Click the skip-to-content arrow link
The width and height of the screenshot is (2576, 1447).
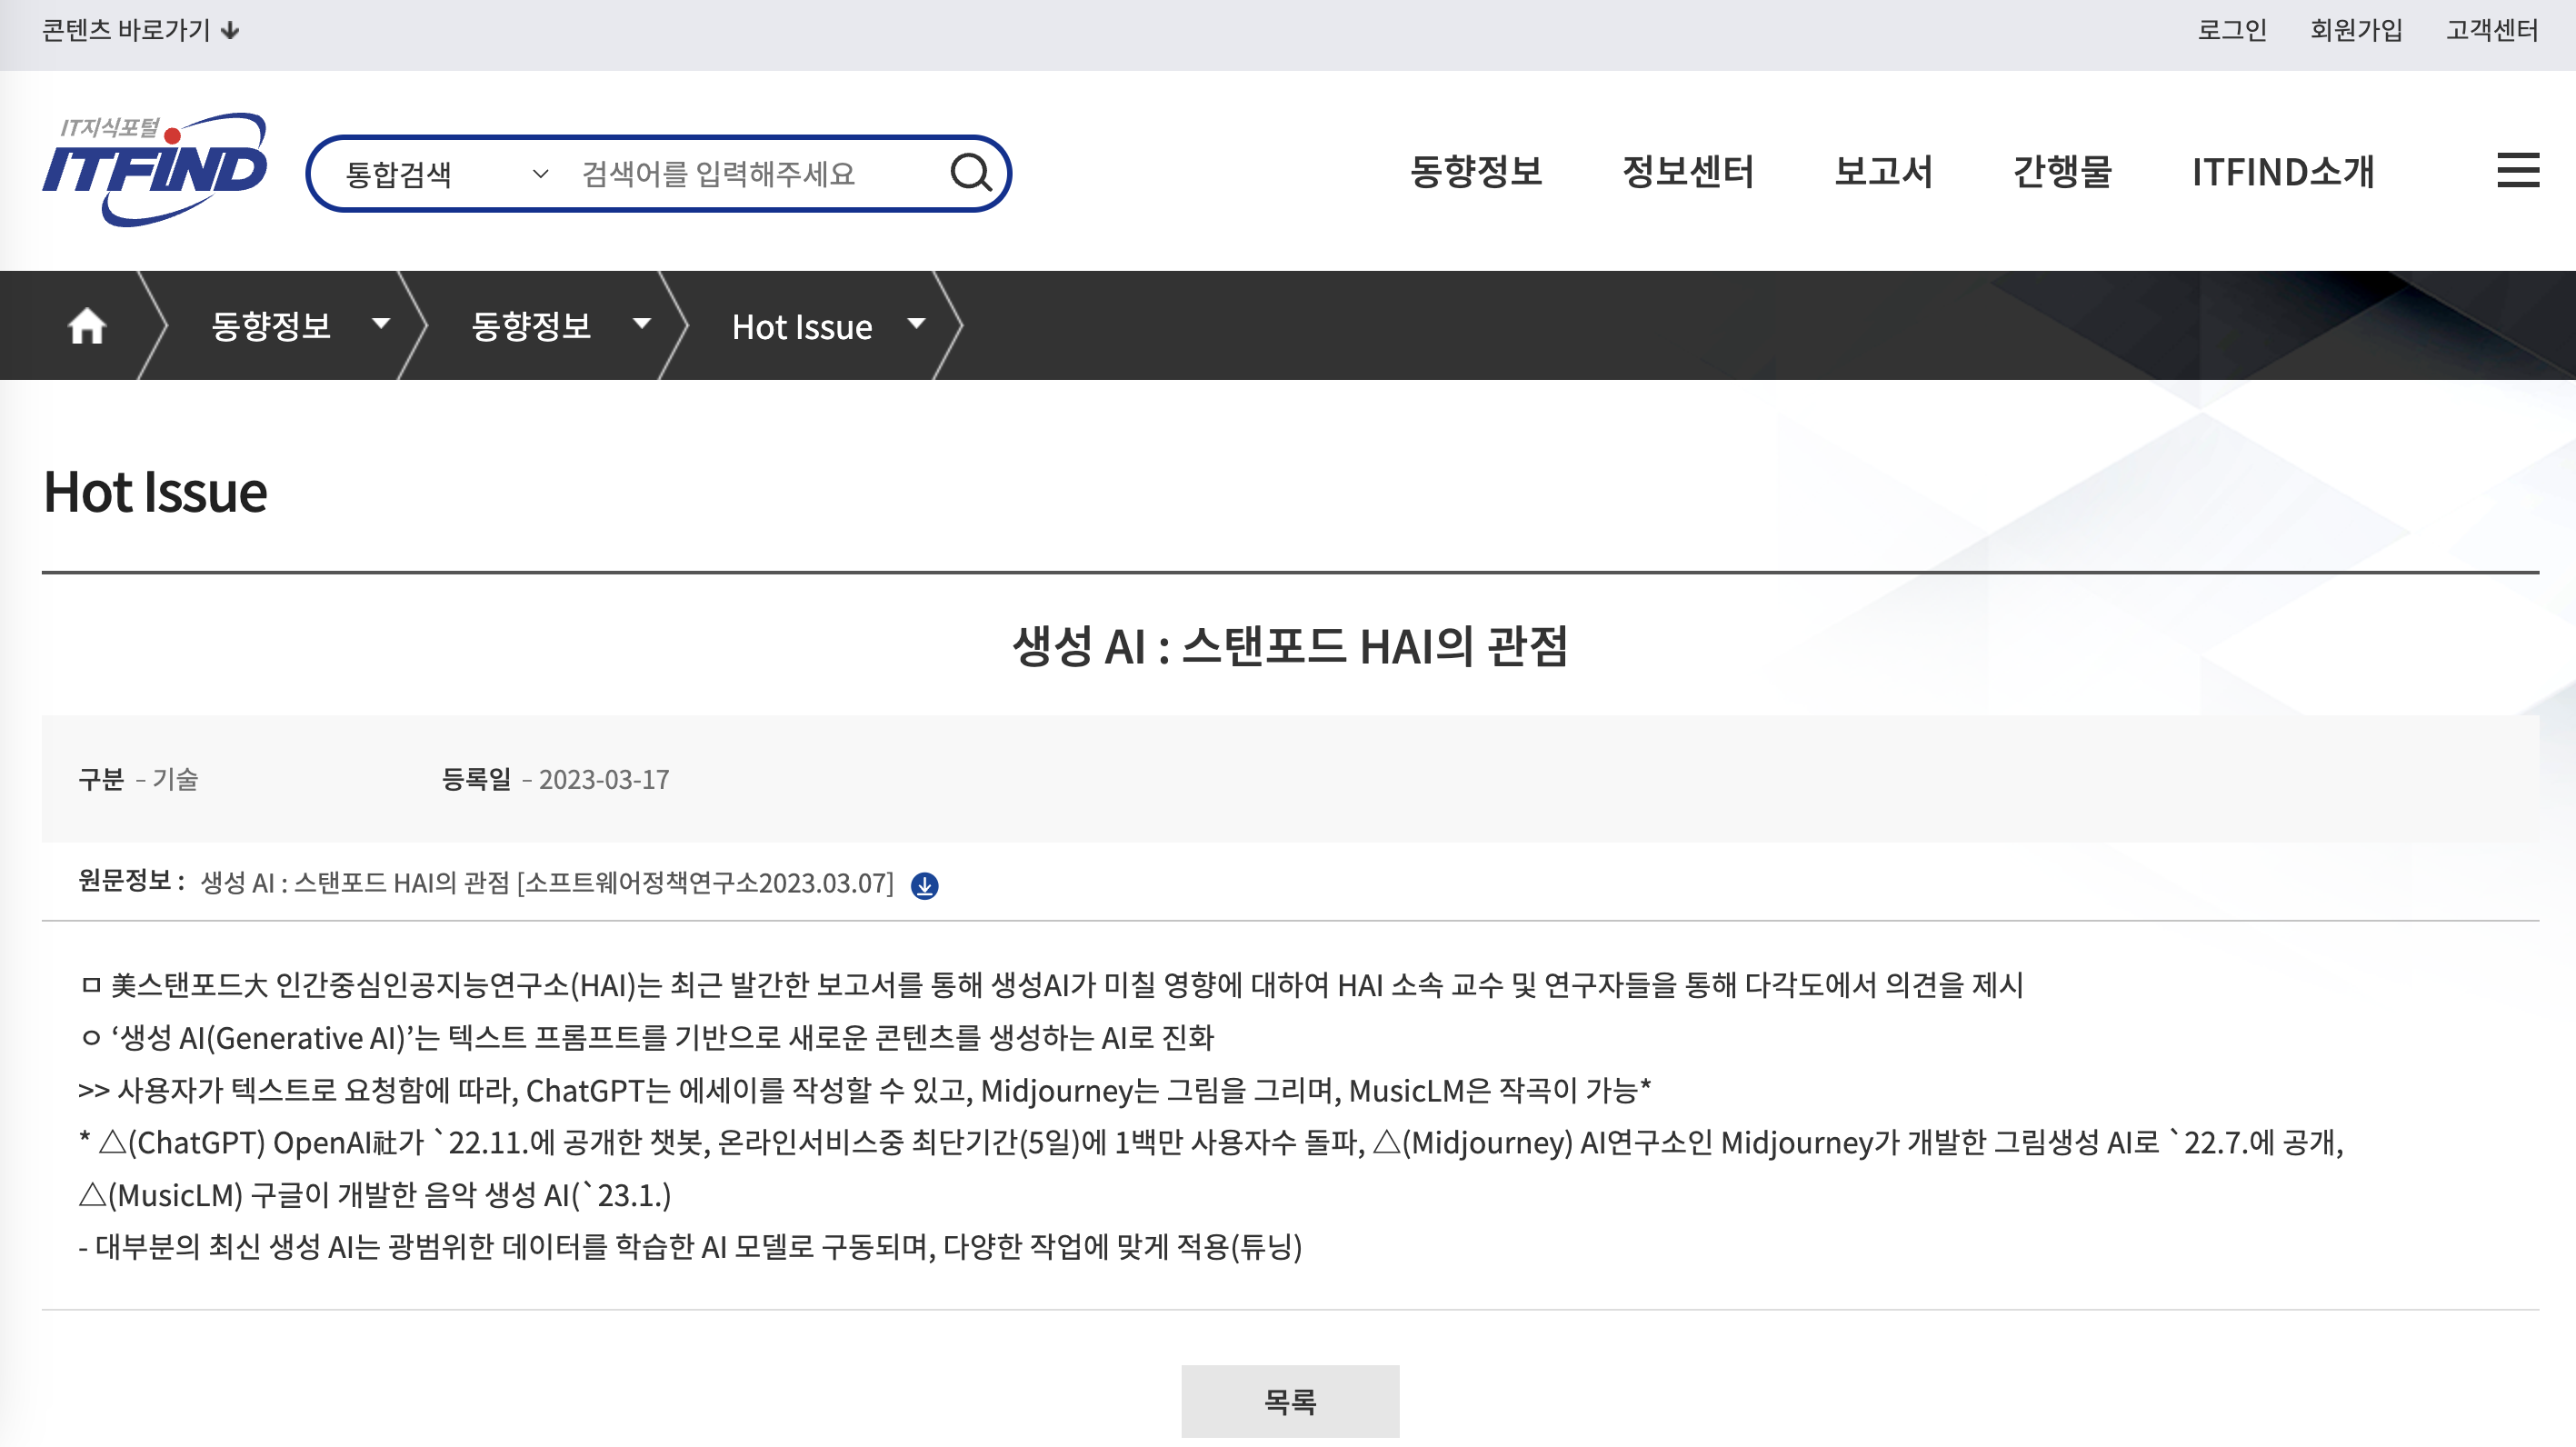point(140,30)
